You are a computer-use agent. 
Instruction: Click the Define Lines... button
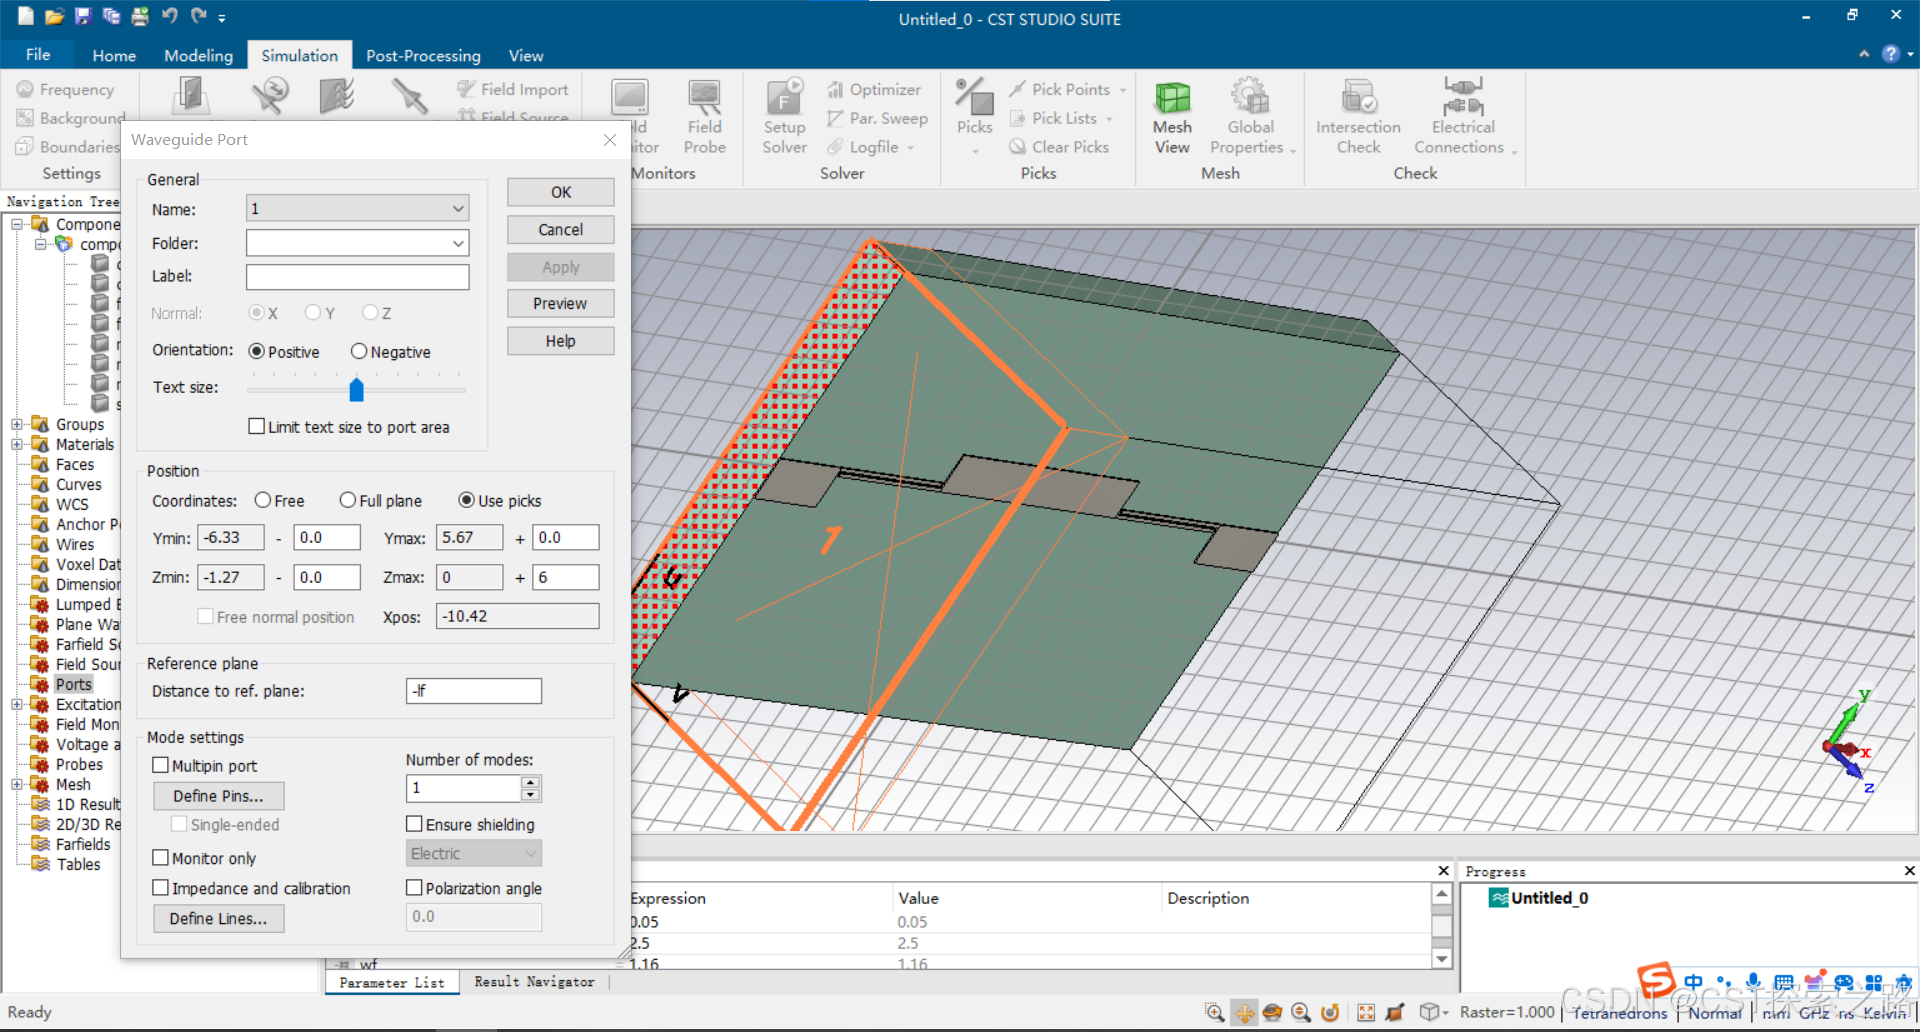point(218,918)
